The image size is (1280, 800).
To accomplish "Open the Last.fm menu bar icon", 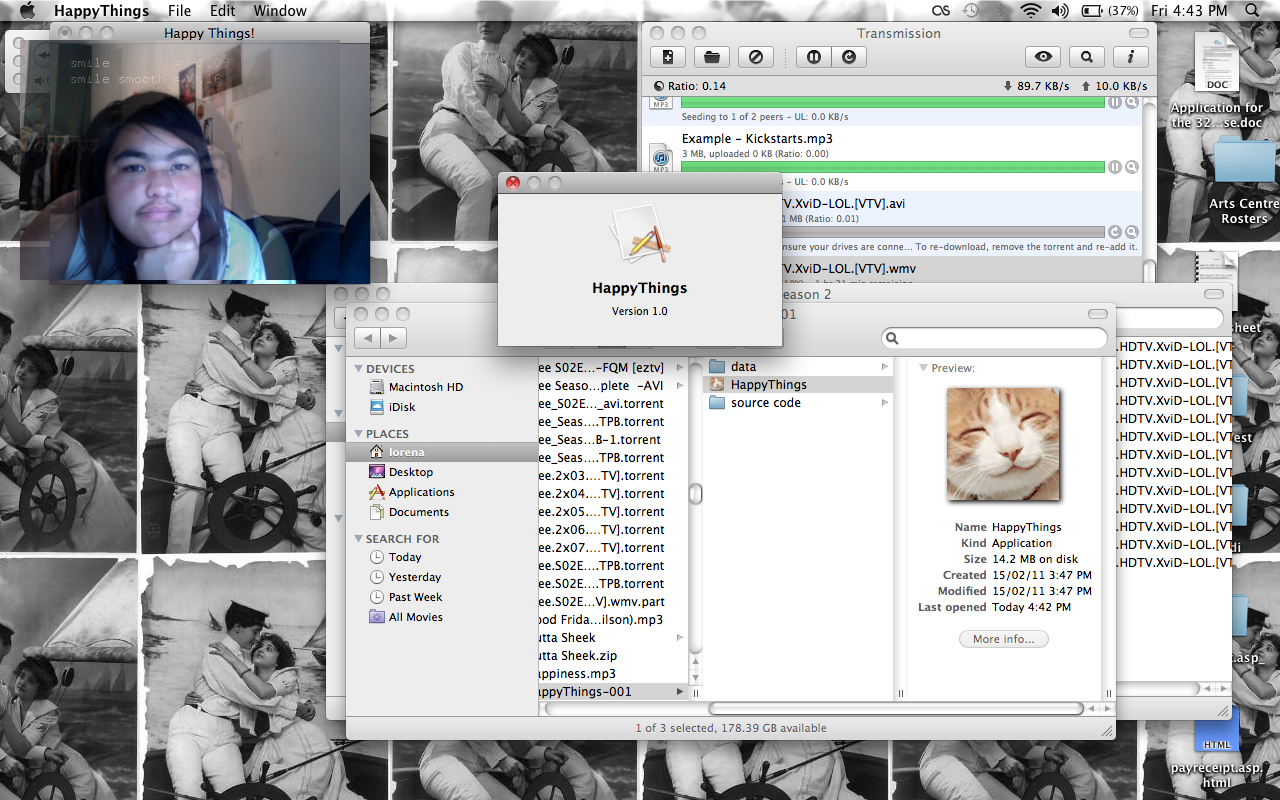I will [x=940, y=11].
